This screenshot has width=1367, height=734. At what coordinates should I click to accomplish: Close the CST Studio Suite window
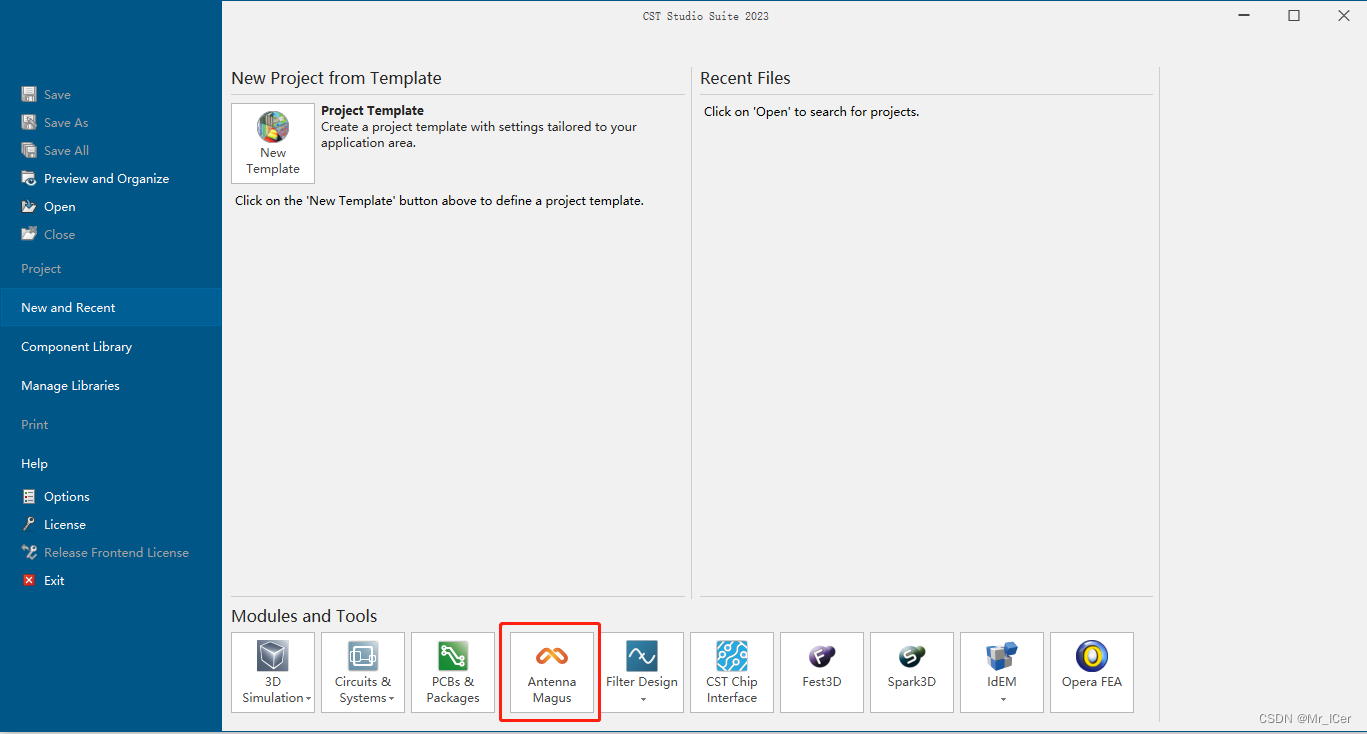(1343, 16)
